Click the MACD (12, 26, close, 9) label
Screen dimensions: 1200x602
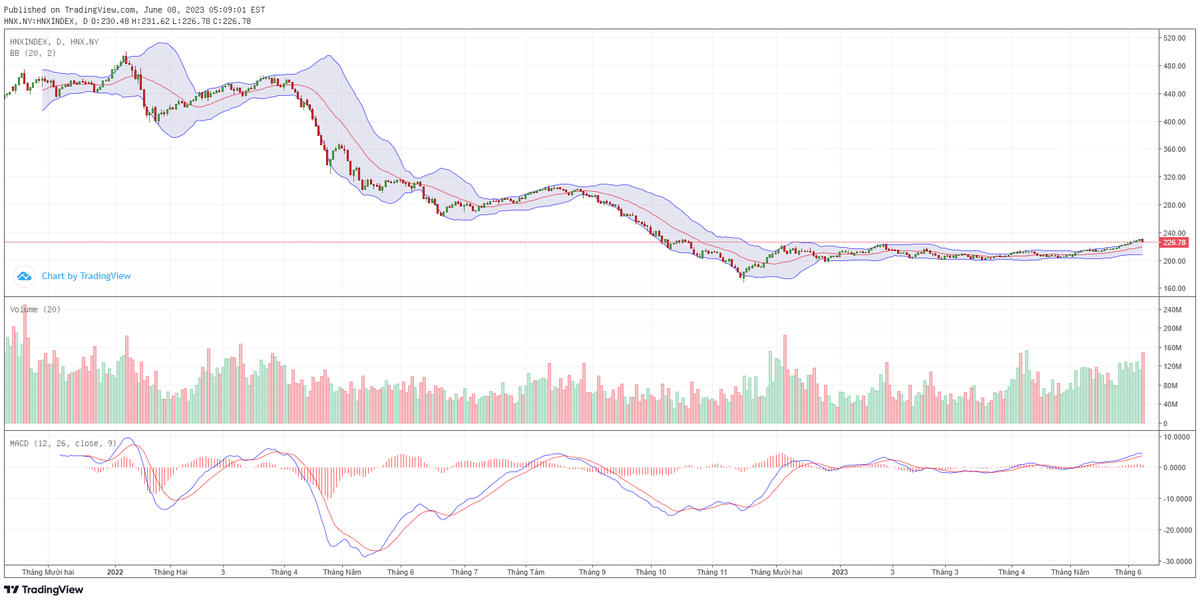63,442
